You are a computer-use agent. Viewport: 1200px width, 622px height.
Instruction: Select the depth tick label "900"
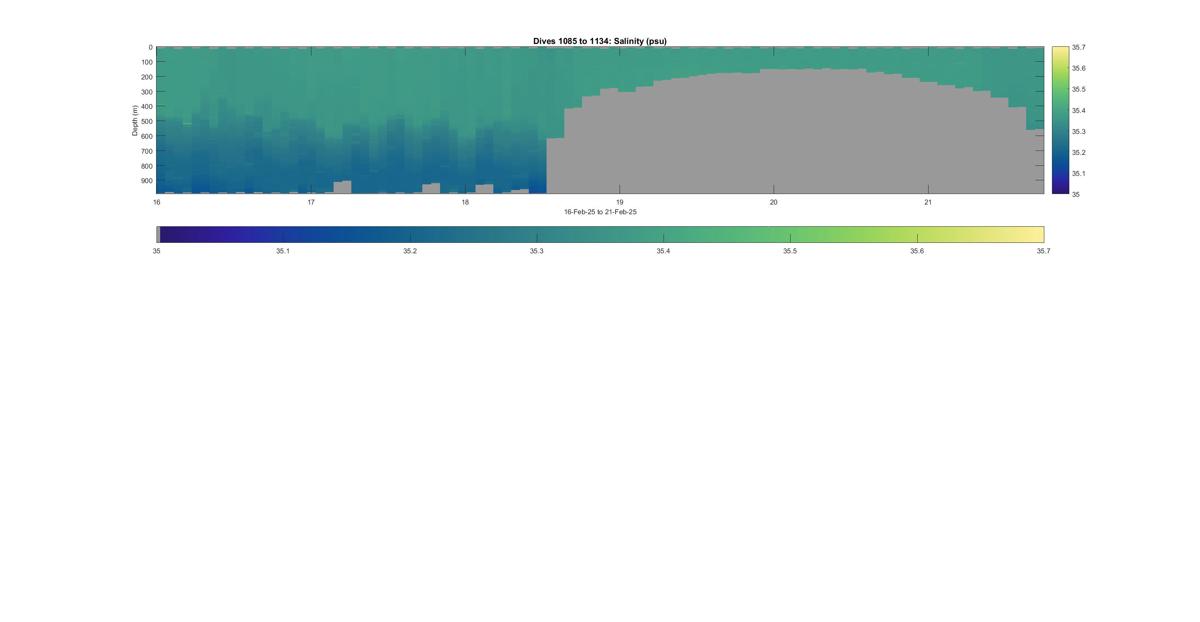coord(146,182)
